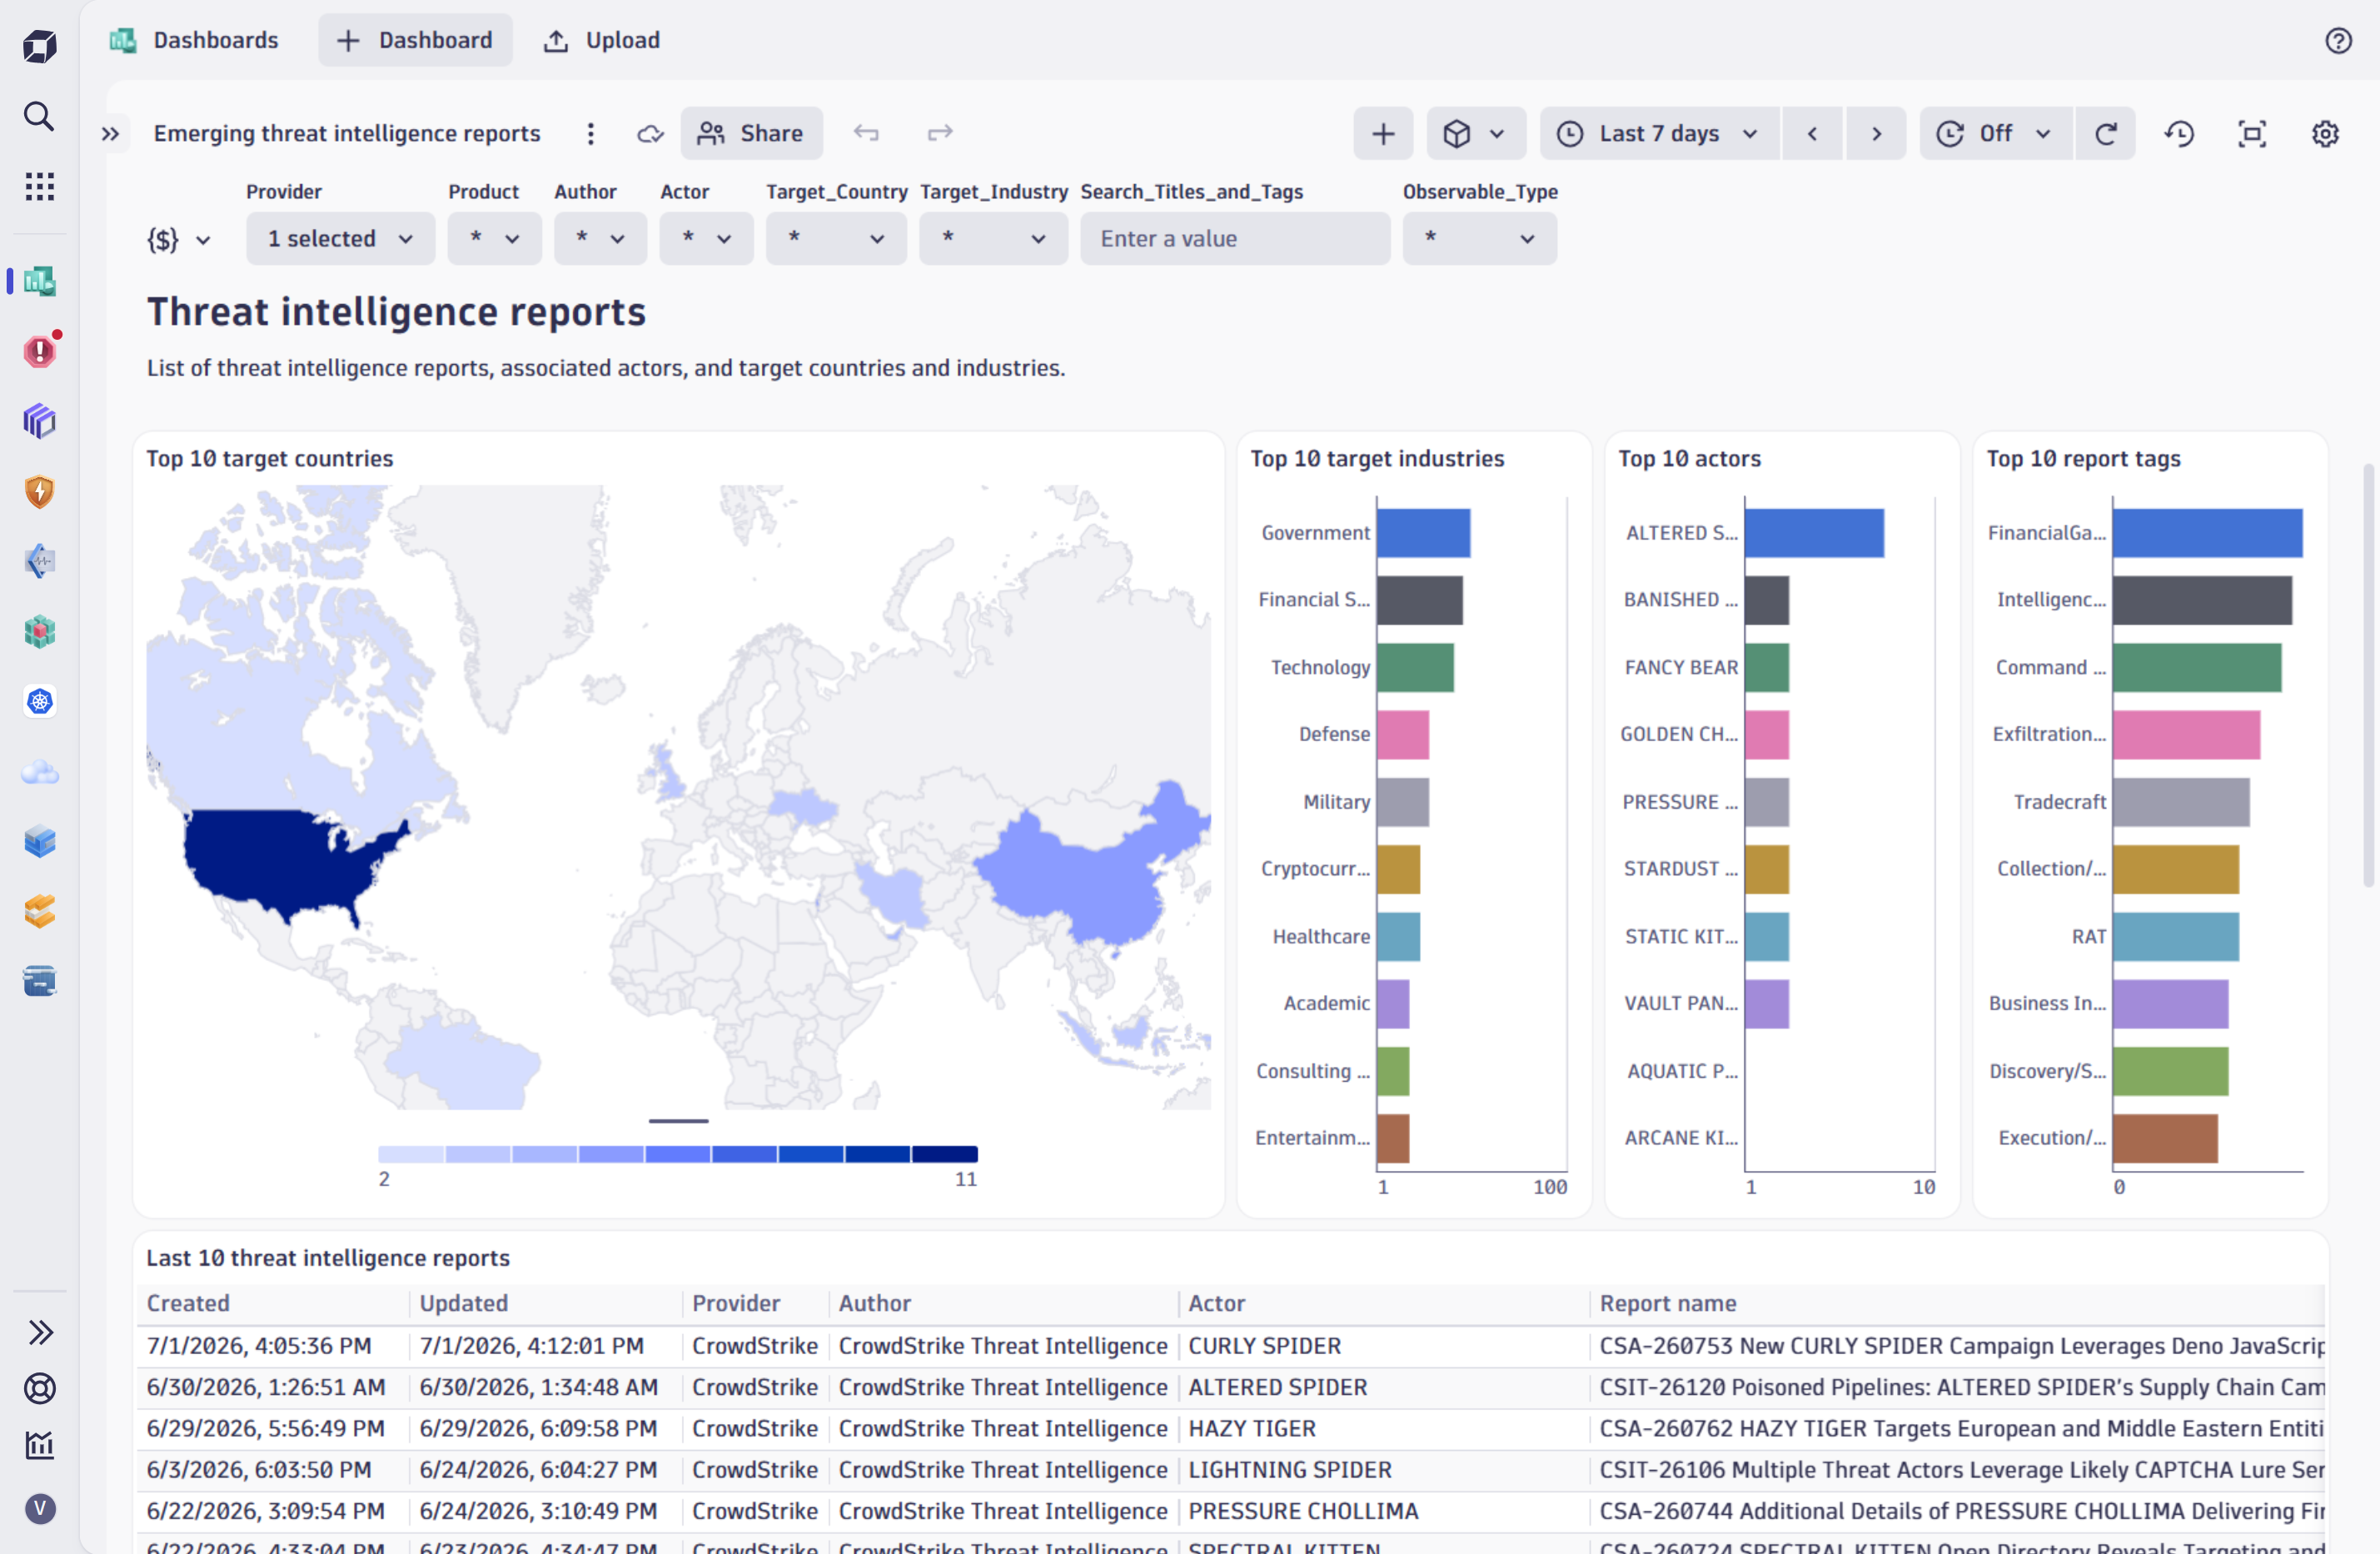This screenshot has width=2380, height=1554.
Task: Open the Clouds app icon in the sidebar
Action: 40,772
